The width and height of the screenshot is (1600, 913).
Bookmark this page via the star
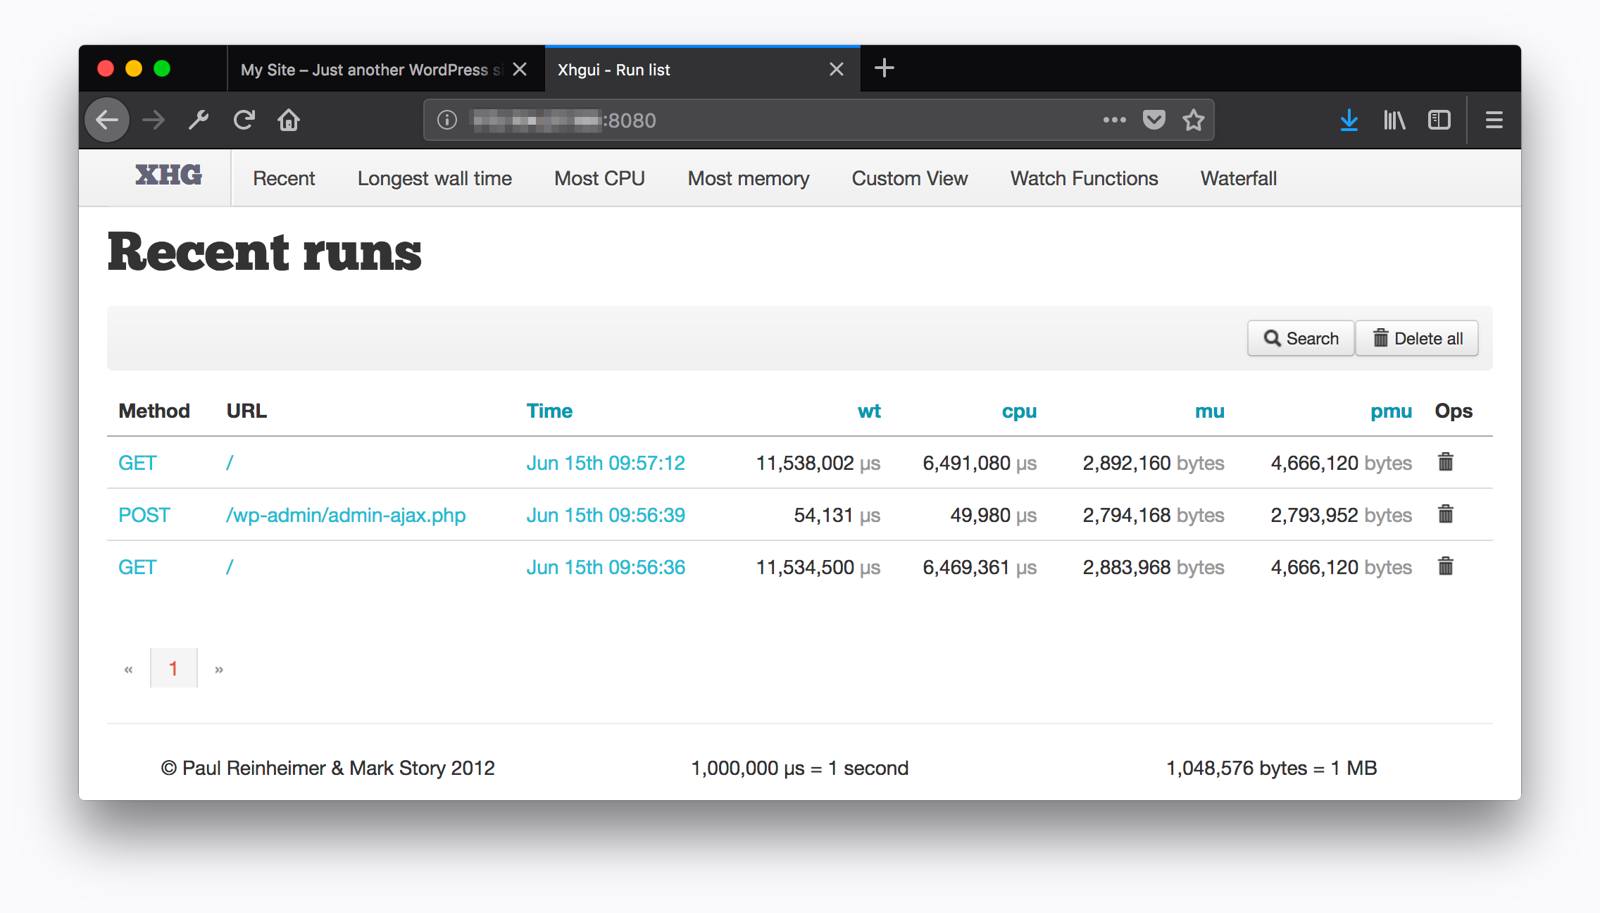1193,119
